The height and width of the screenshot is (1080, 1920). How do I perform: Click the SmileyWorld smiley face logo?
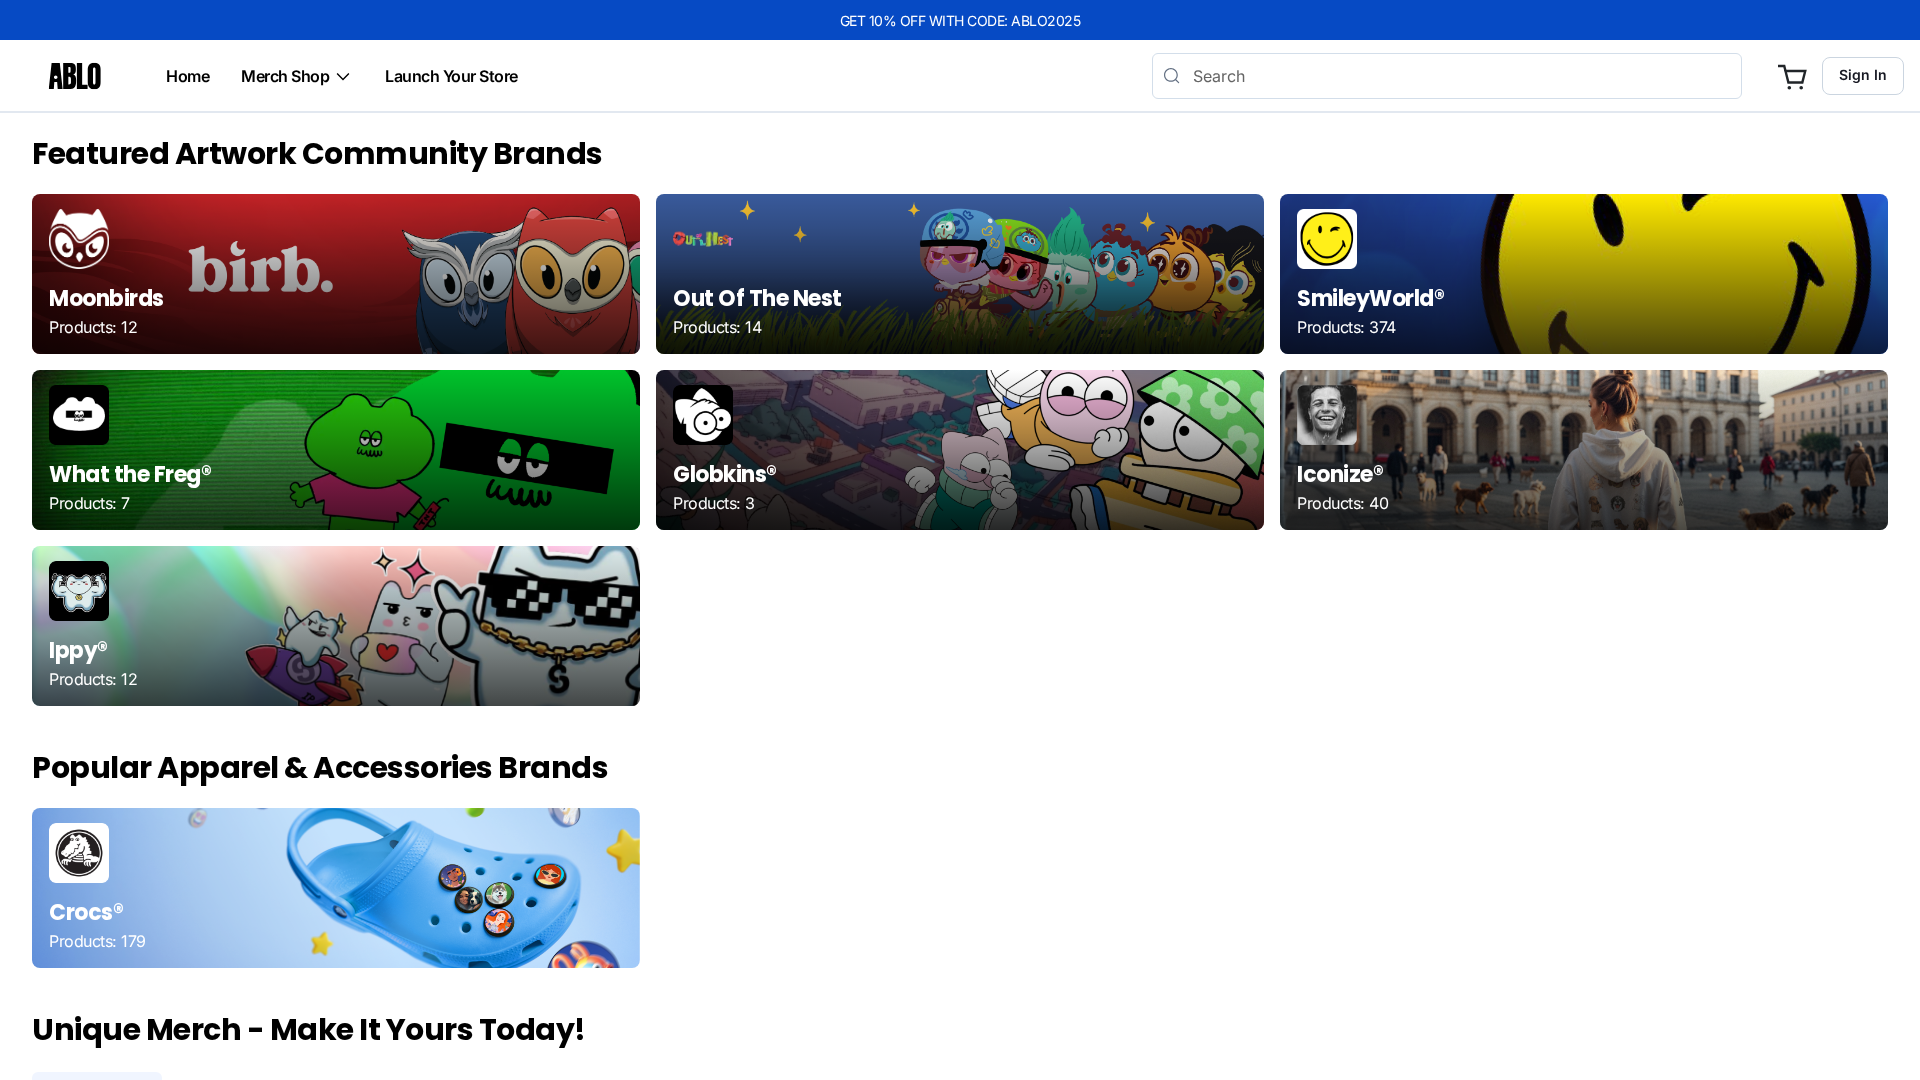1326,239
